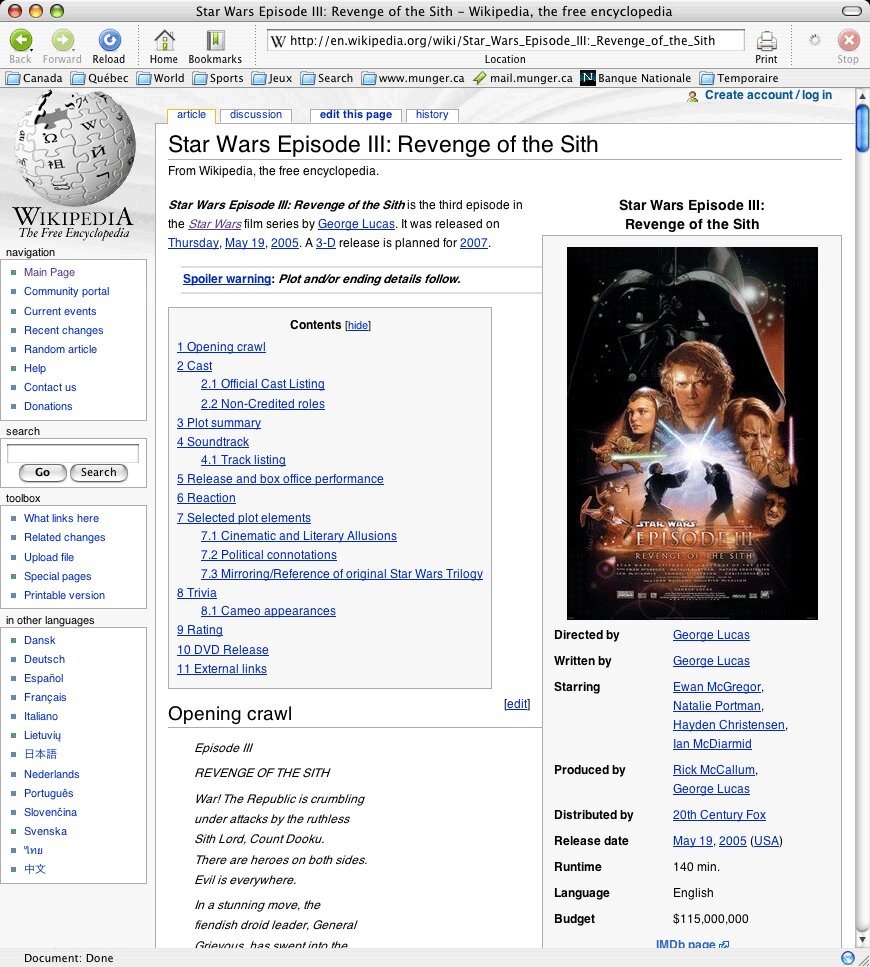The width and height of the screenshot is (870, 967).
Task: Jump to 10 DVD Release section
Action: click(x=223, y=650)
